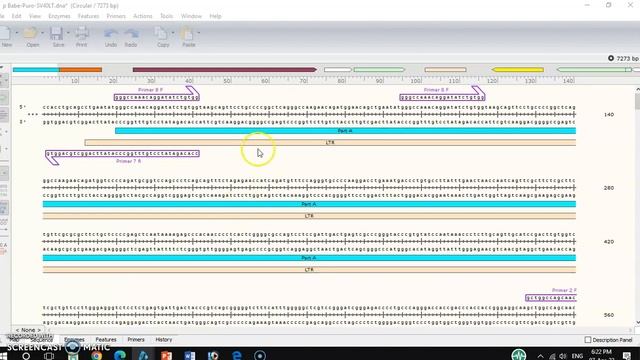Enable the Description Panel checkbox

[588, 340]
